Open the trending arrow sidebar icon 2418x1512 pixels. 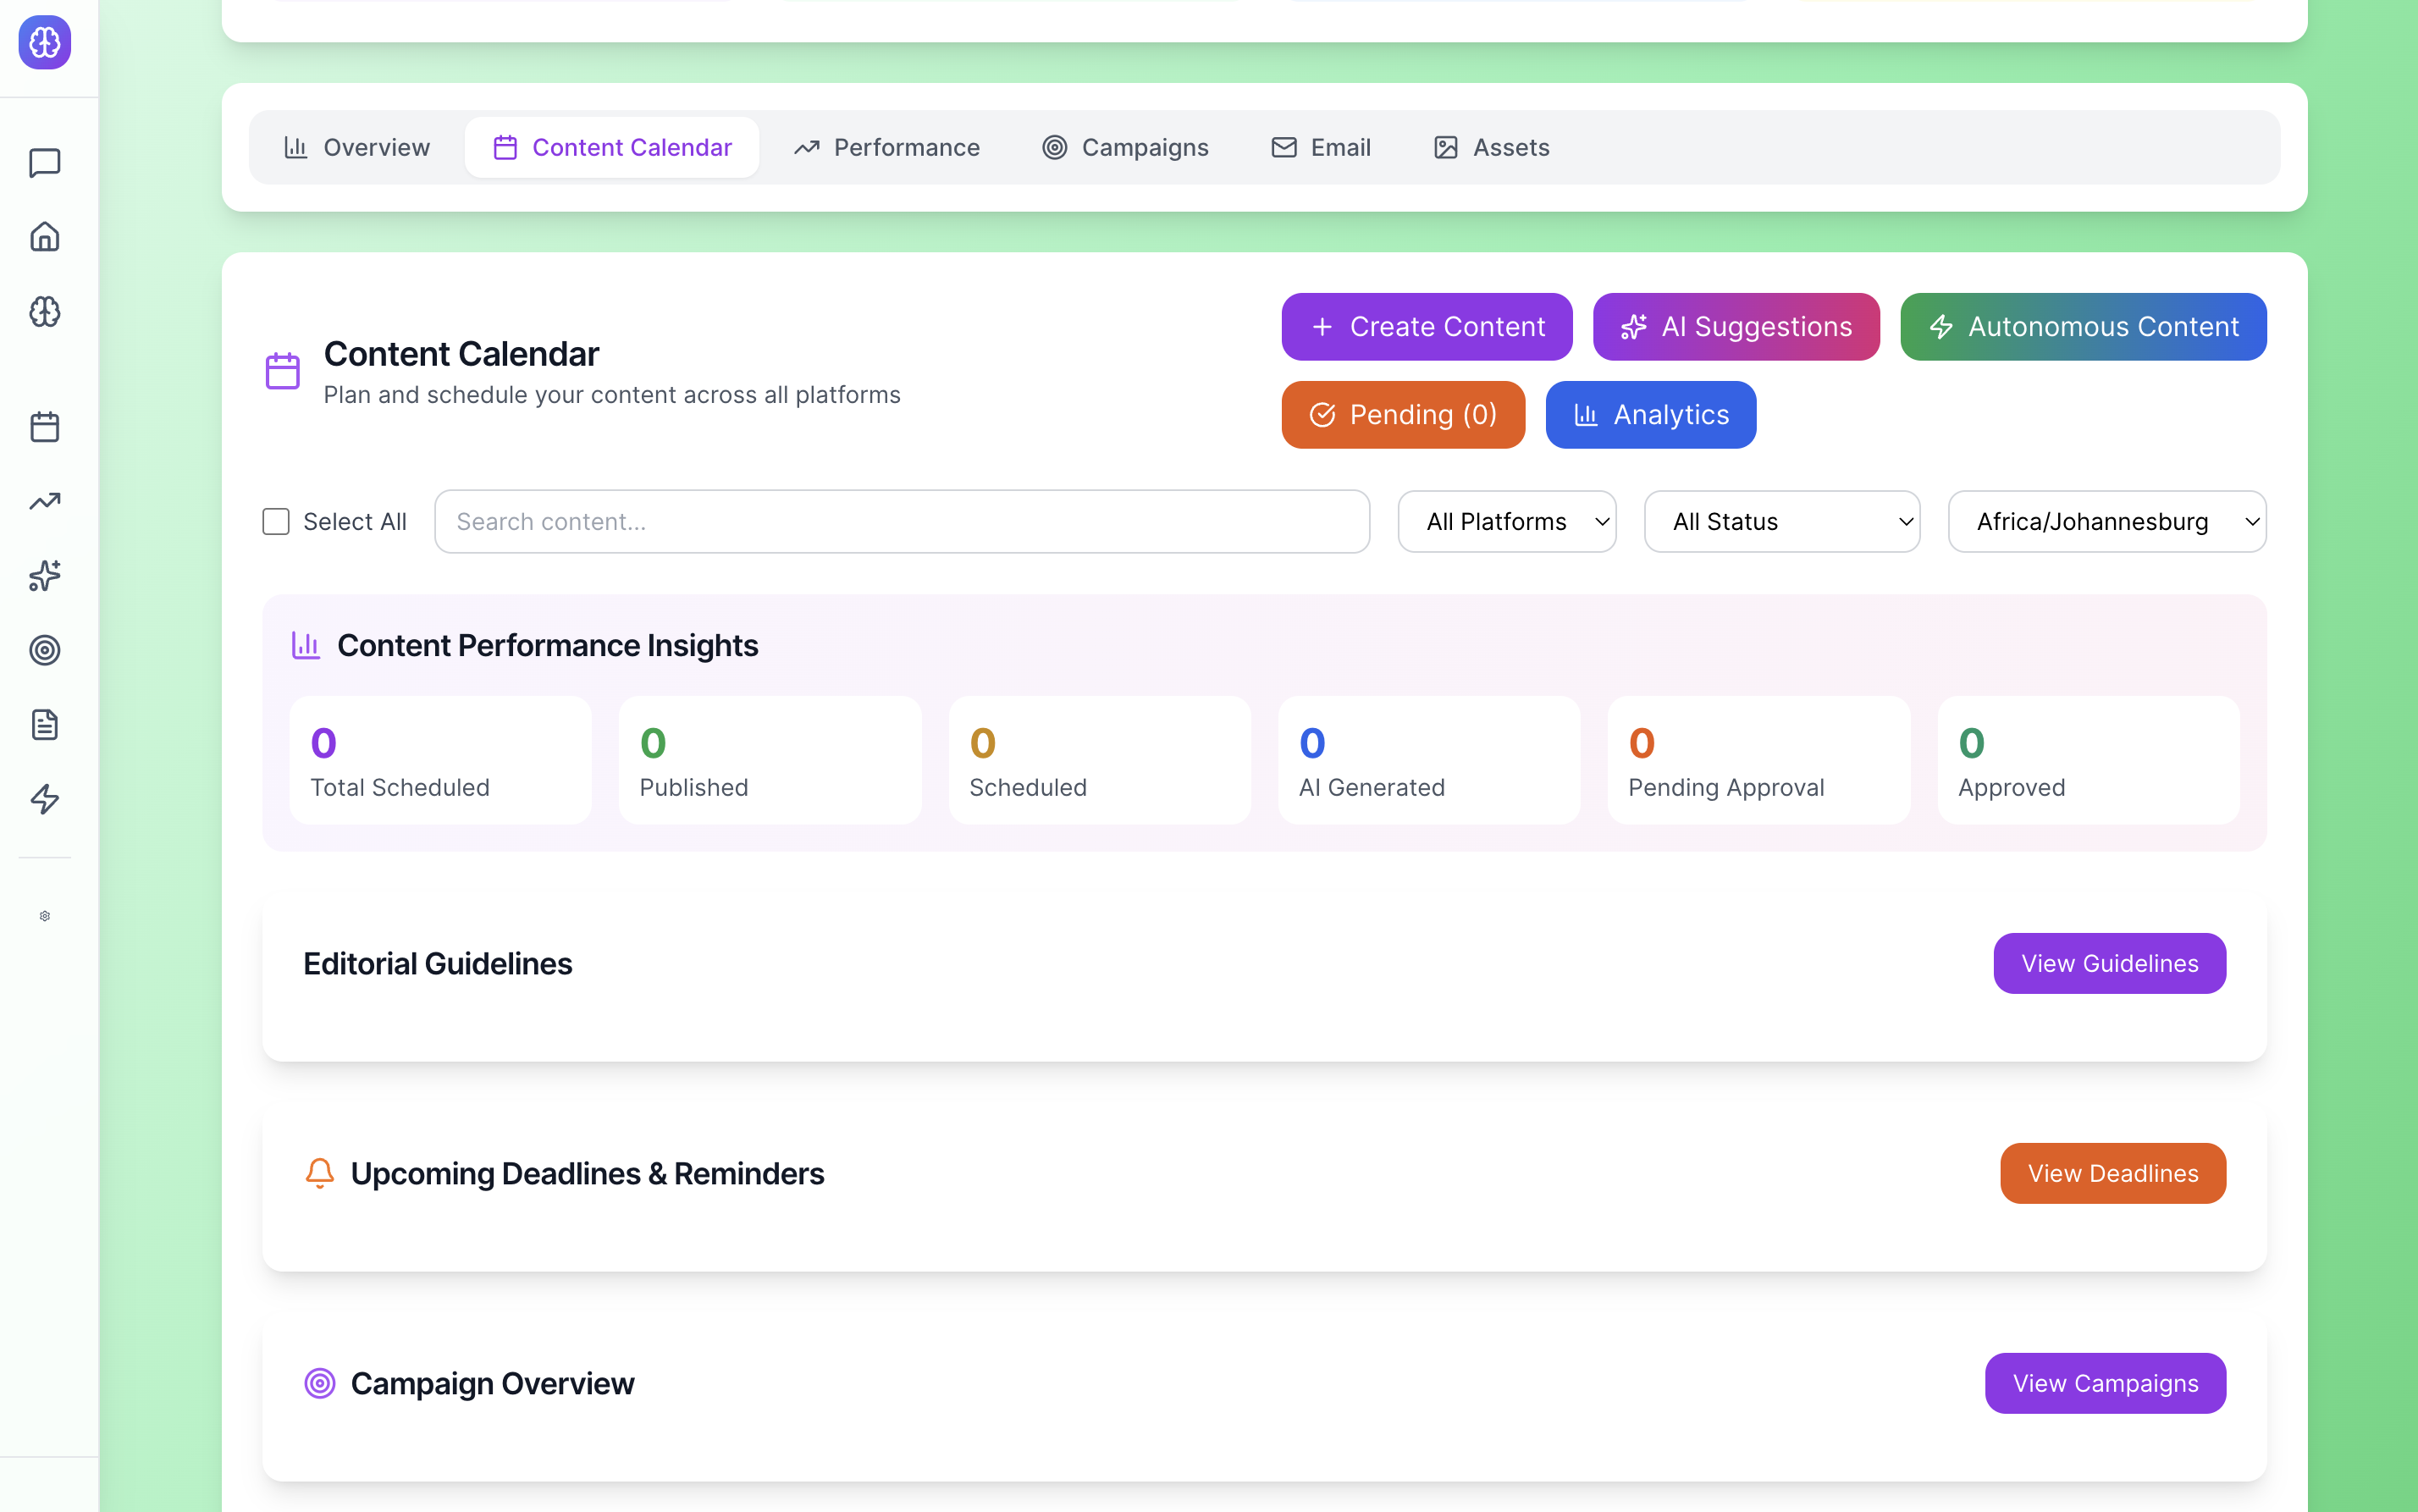(x=45, y=501)
